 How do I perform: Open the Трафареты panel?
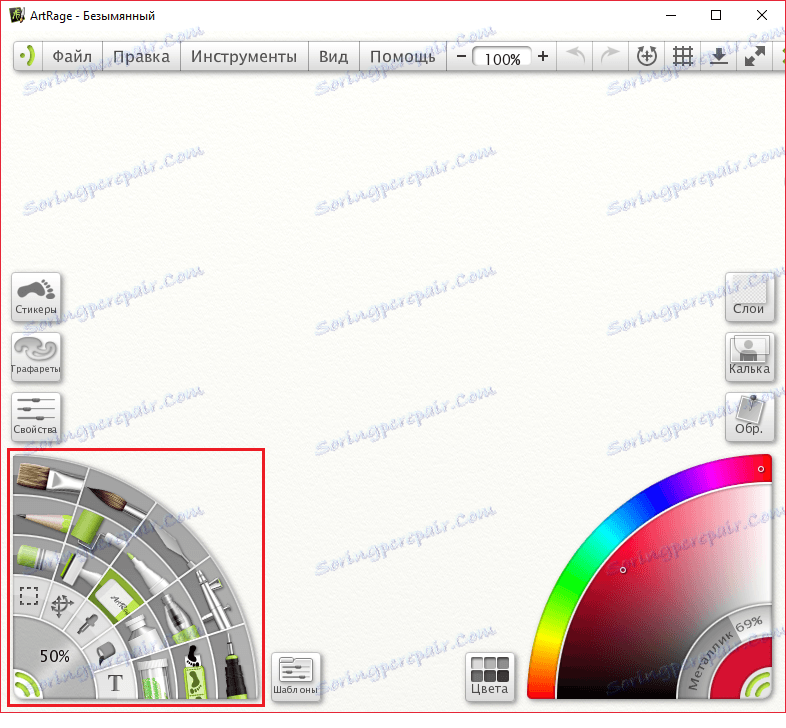point(36,356)
